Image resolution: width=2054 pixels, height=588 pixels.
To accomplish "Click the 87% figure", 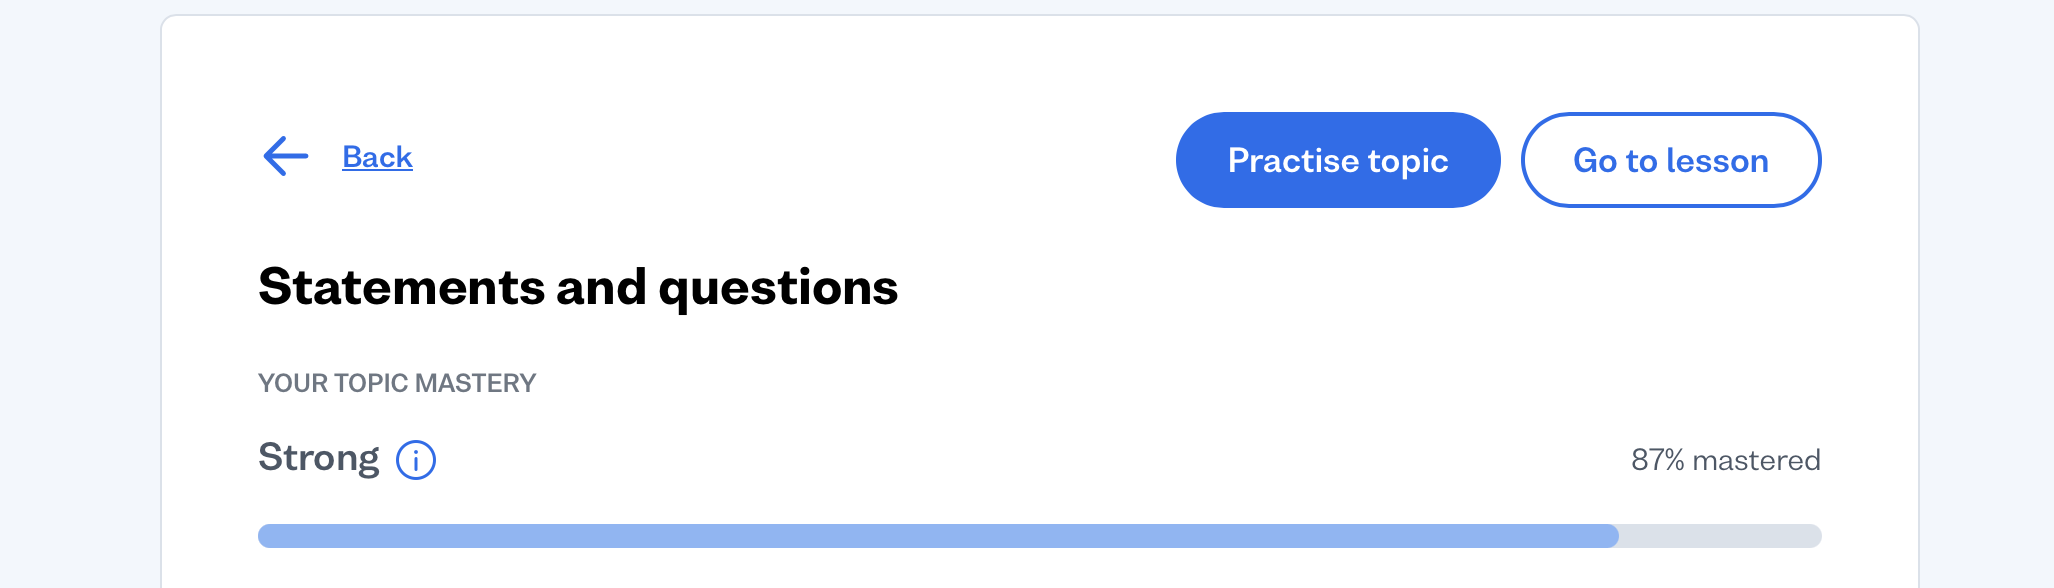I will click(x=1657, y=460).
